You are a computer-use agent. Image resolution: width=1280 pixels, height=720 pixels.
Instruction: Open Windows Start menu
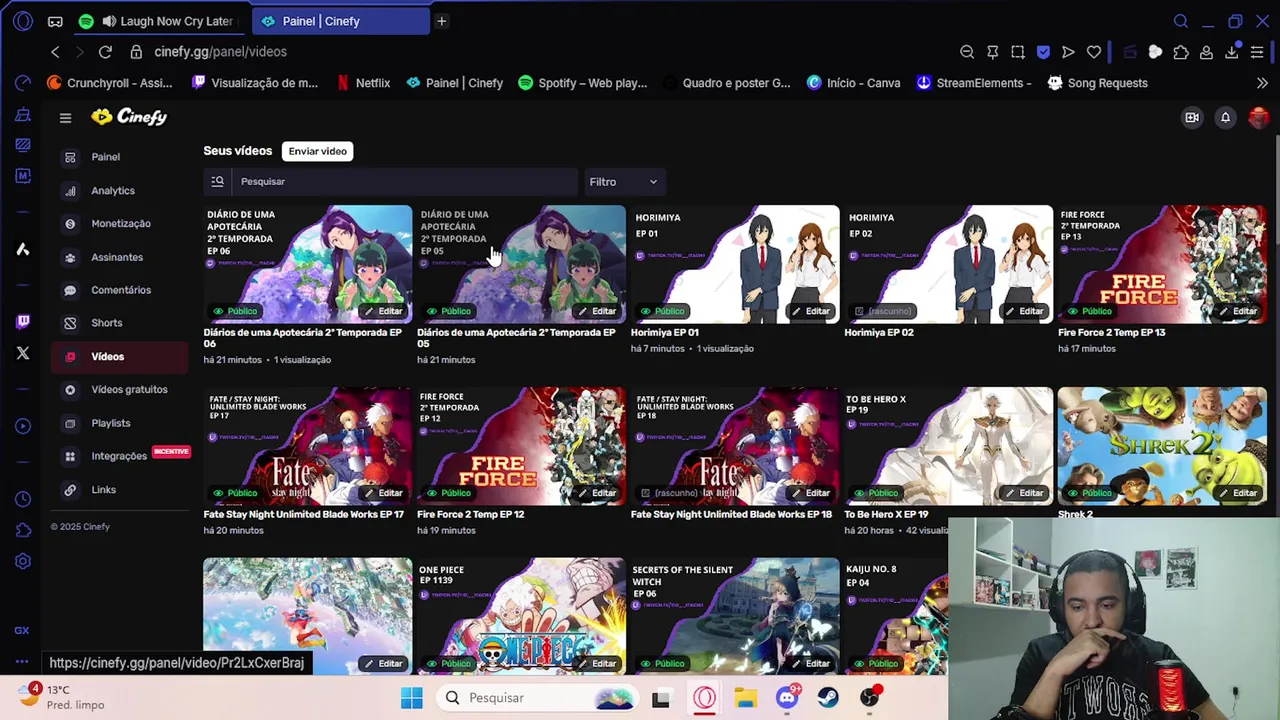tap(411, 698)
